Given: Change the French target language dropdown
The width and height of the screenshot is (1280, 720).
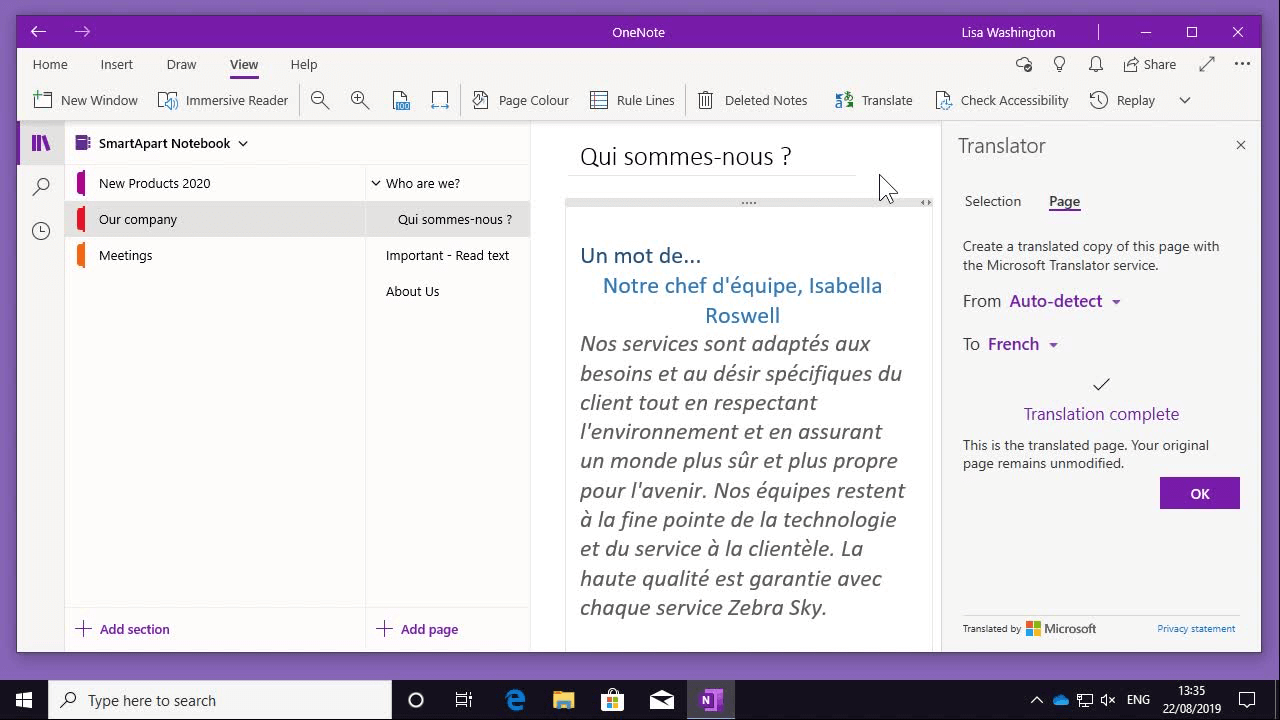Looking at the screenshot, I should point(1020,344).
